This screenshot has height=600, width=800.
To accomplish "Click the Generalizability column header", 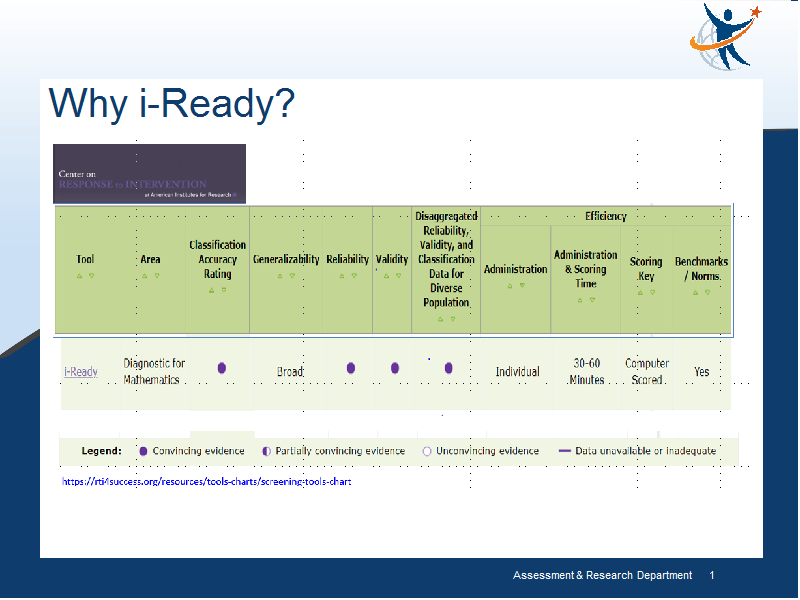I will [x=286, y=259].
